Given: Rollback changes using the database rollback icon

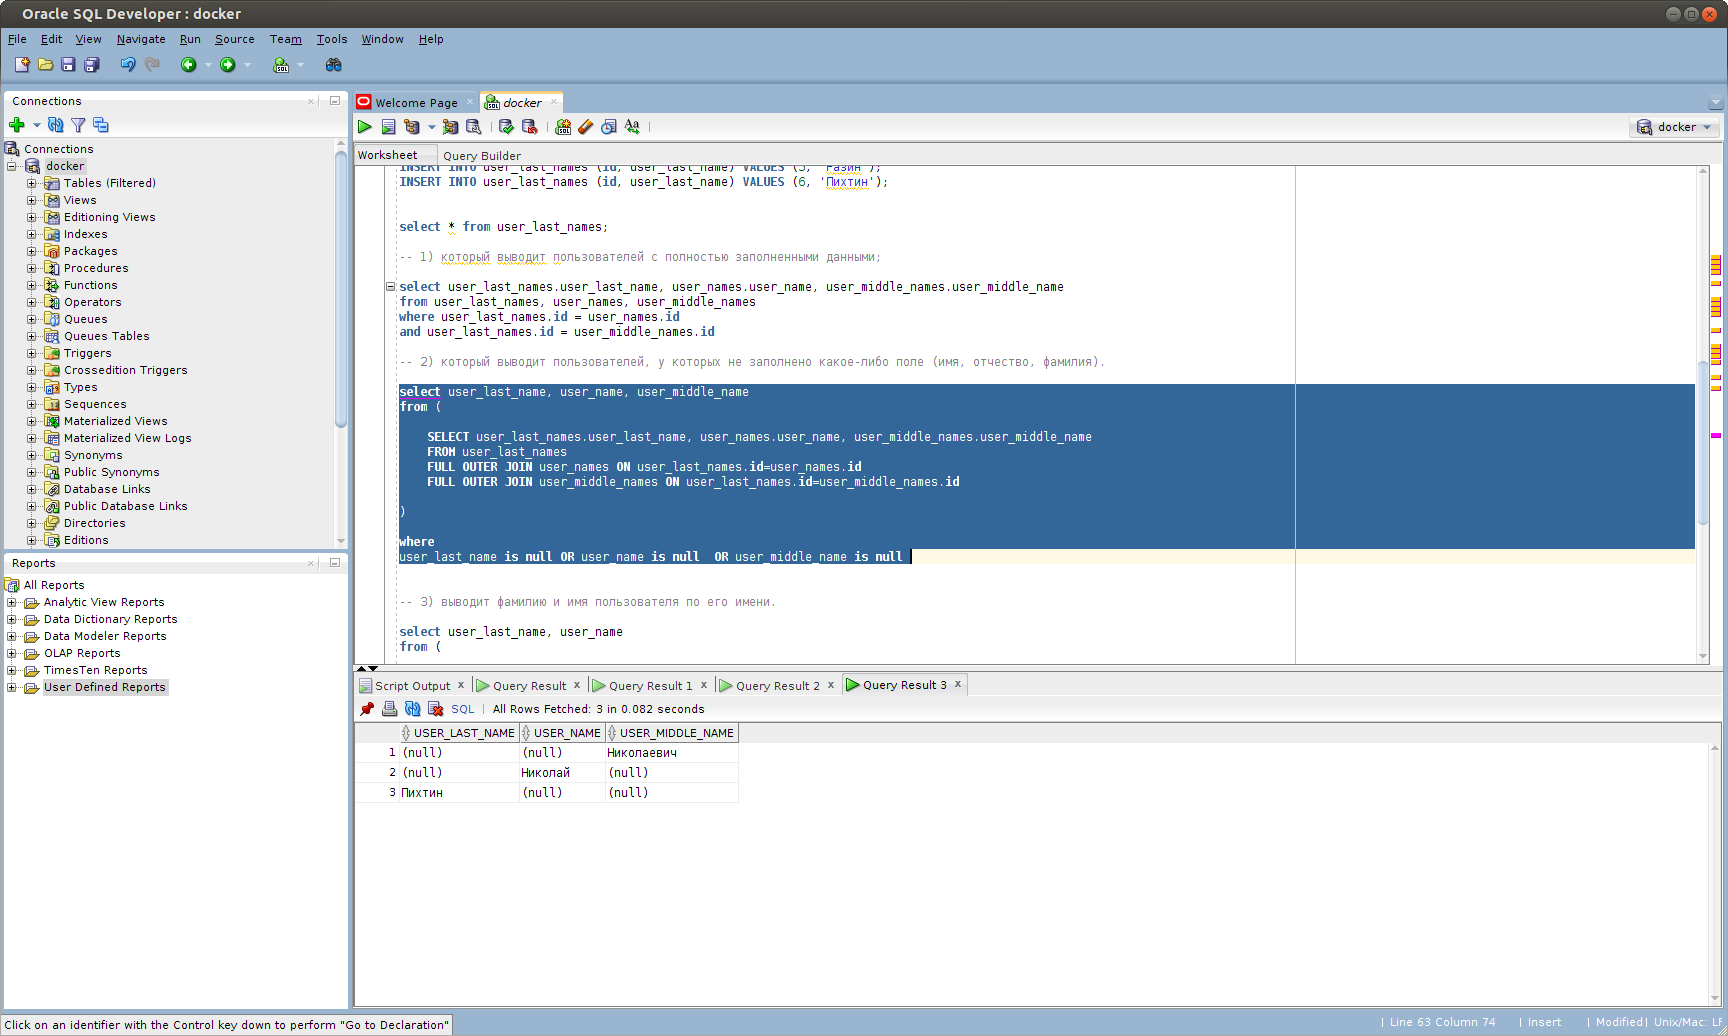Looking at the screenshot, I should tap(530, 127).
